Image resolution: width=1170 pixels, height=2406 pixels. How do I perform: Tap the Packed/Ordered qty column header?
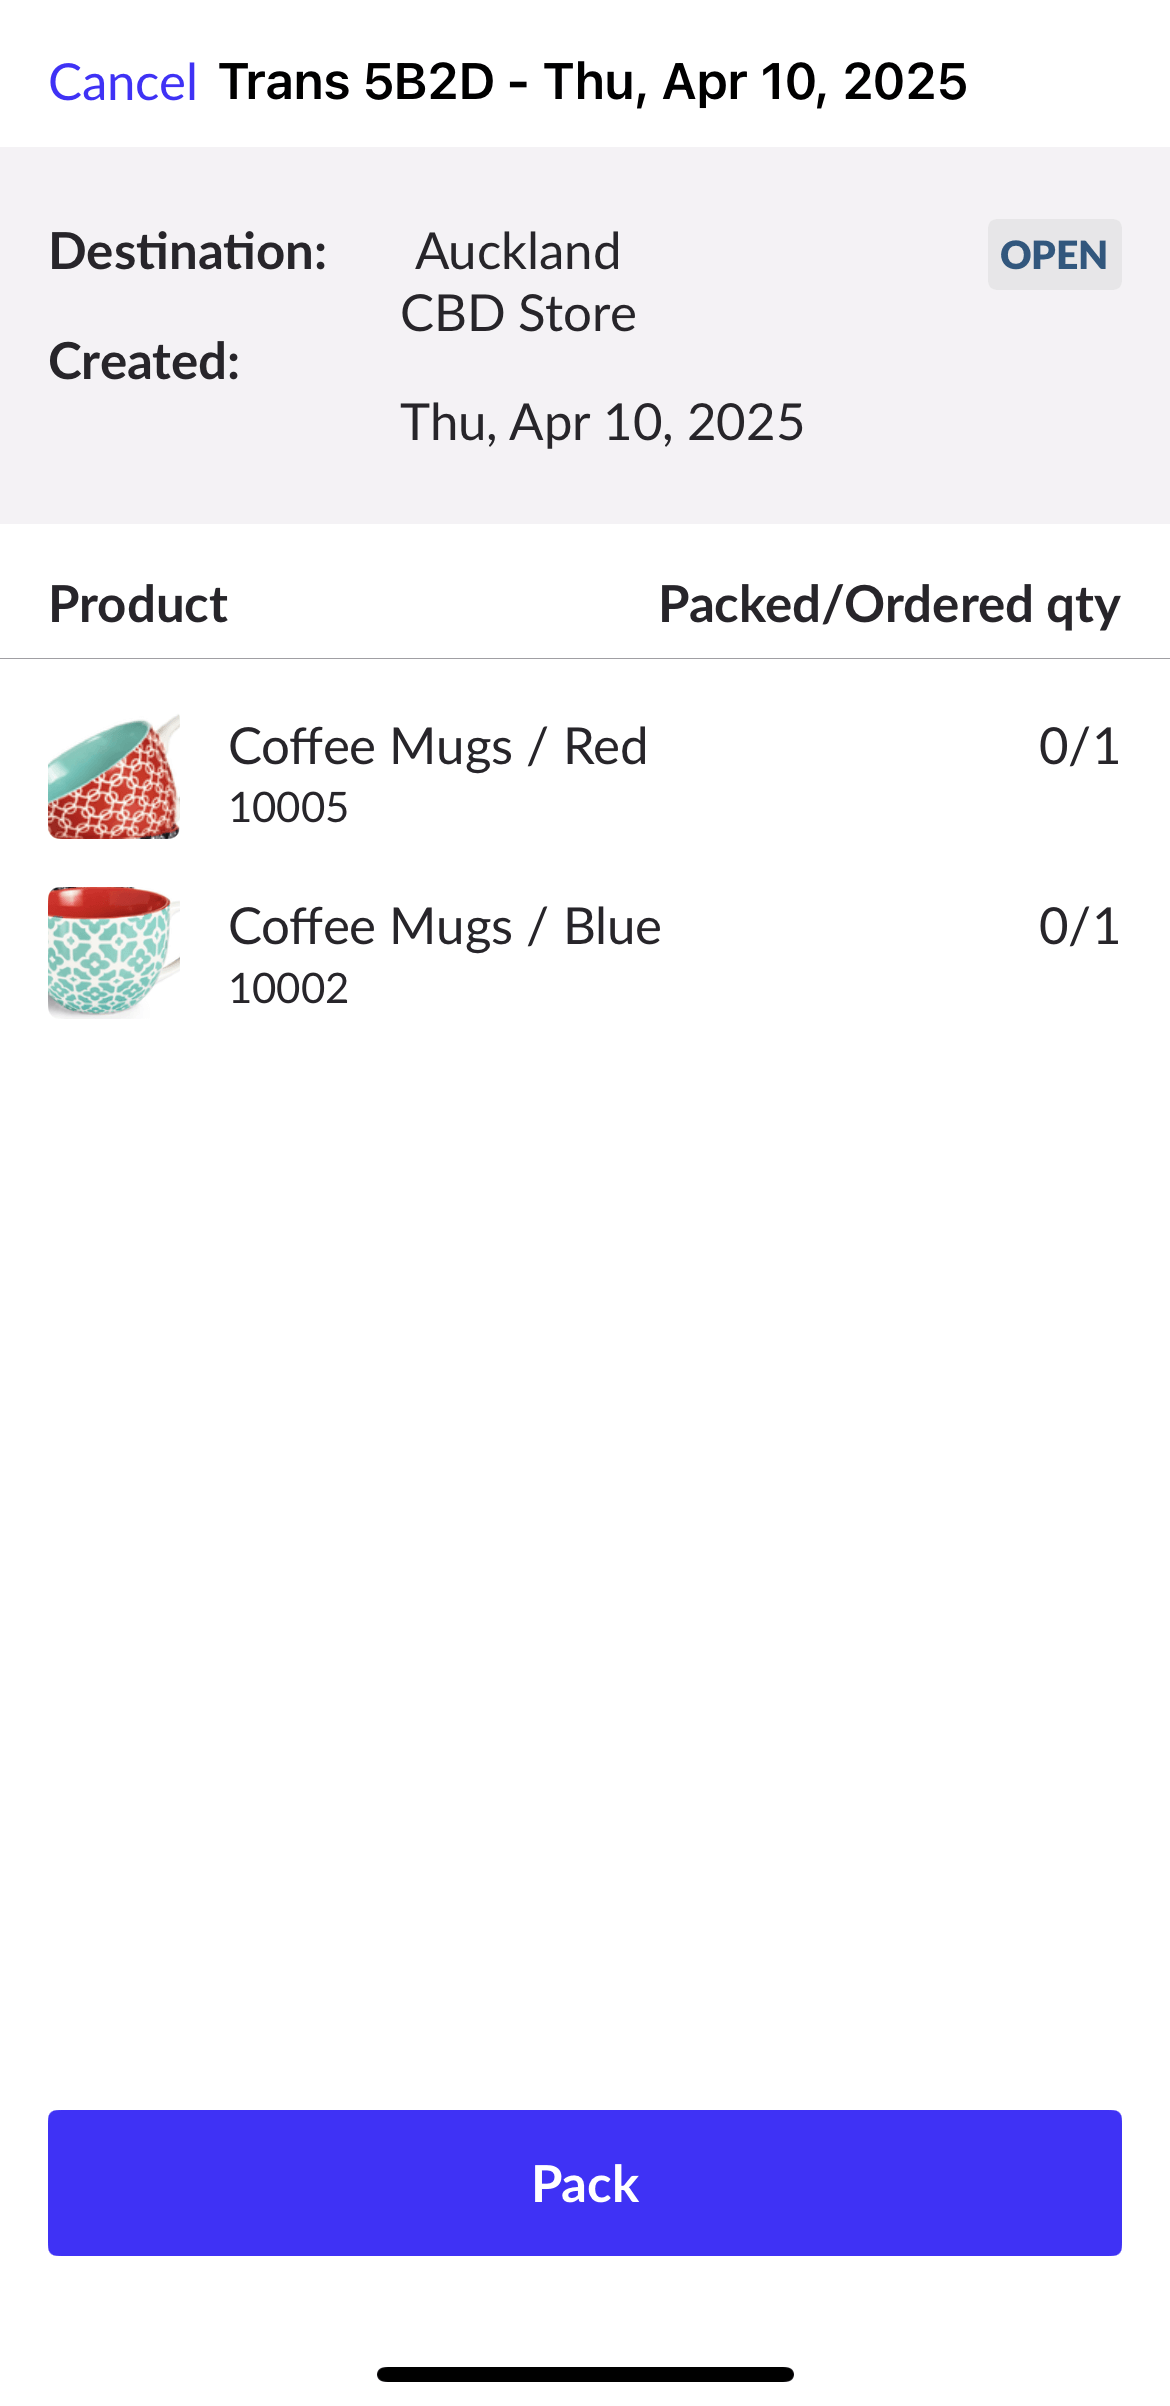click(889, 605)
